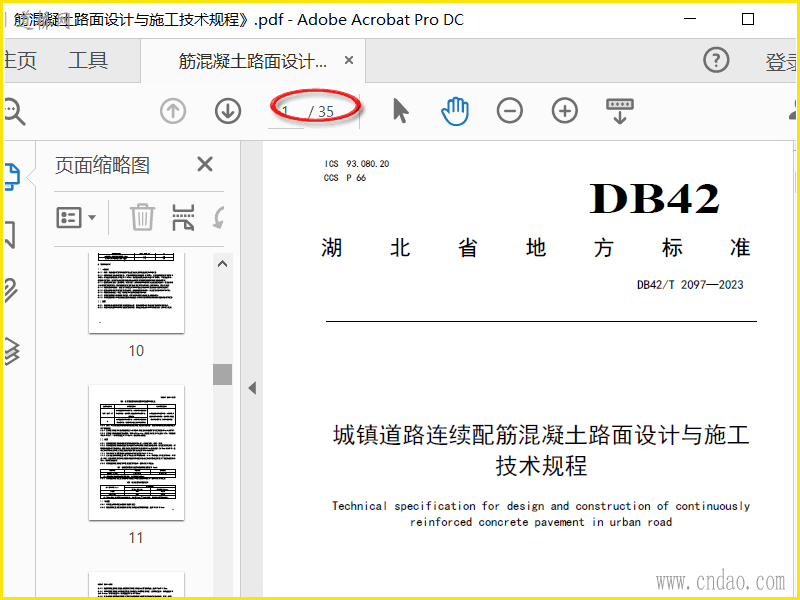Click the DB42/T 2097—2023 standard number text
Viewport: 800px width, 600px height.
690,284
